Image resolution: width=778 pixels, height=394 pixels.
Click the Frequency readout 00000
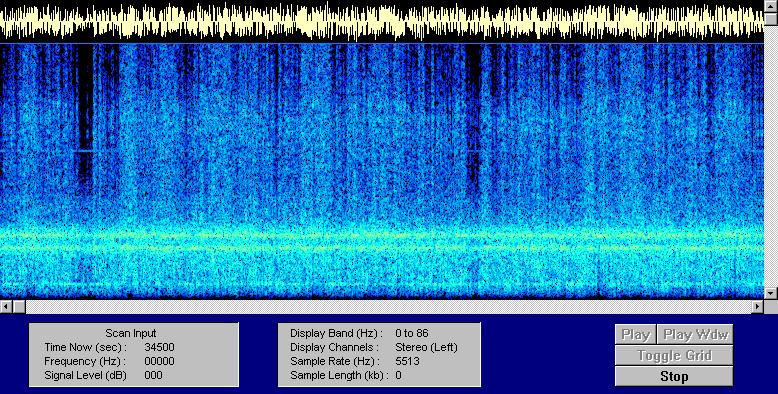point(159,361)
